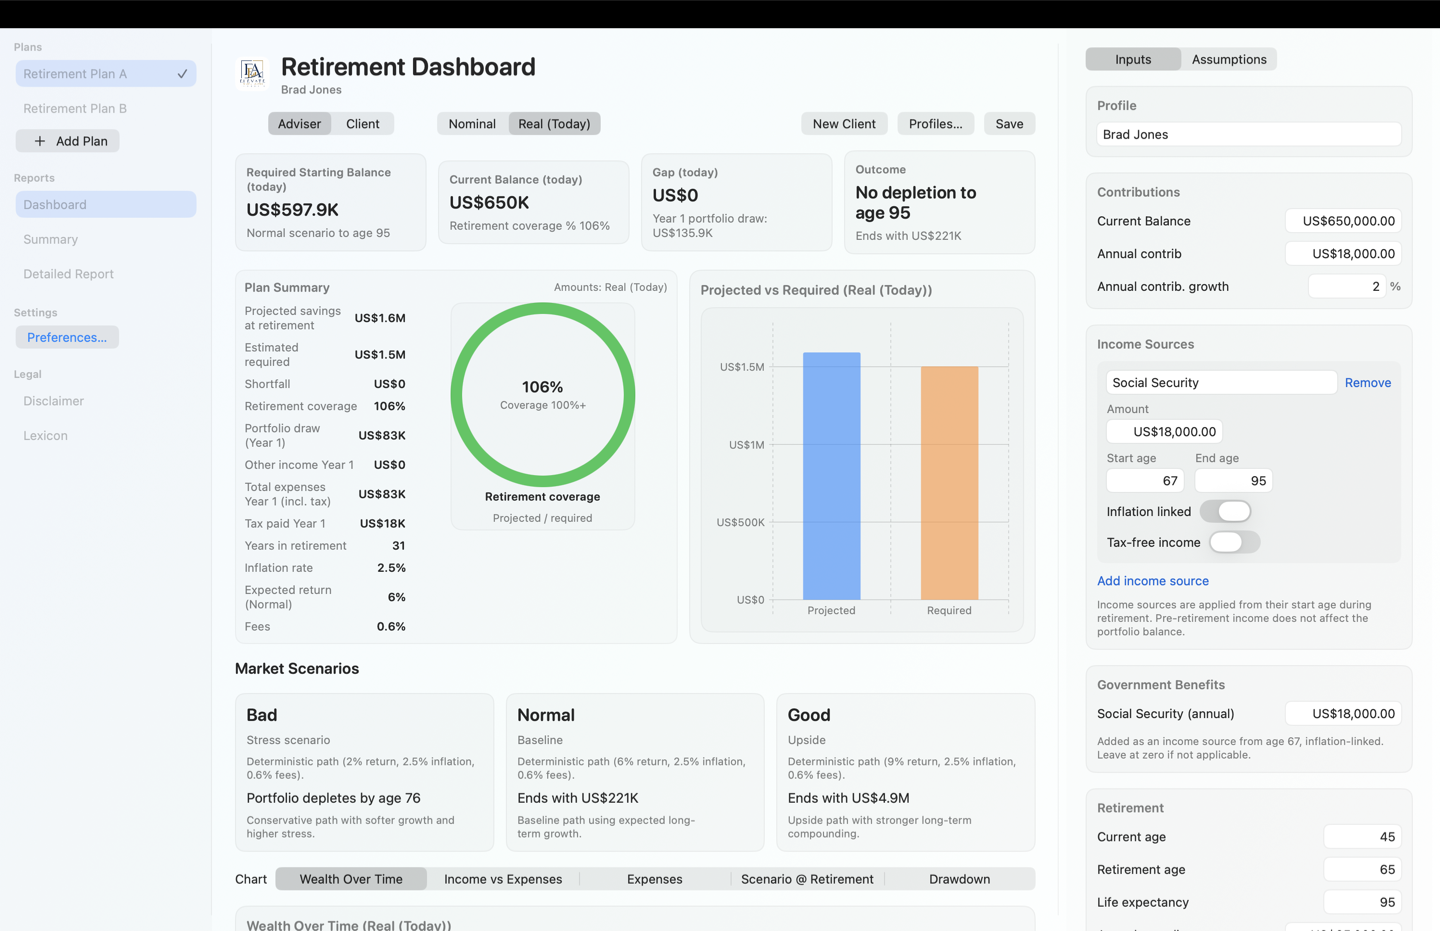Select Nominal amounts mode
Viewport: 1440px width, 931px height.
[472, 124]
